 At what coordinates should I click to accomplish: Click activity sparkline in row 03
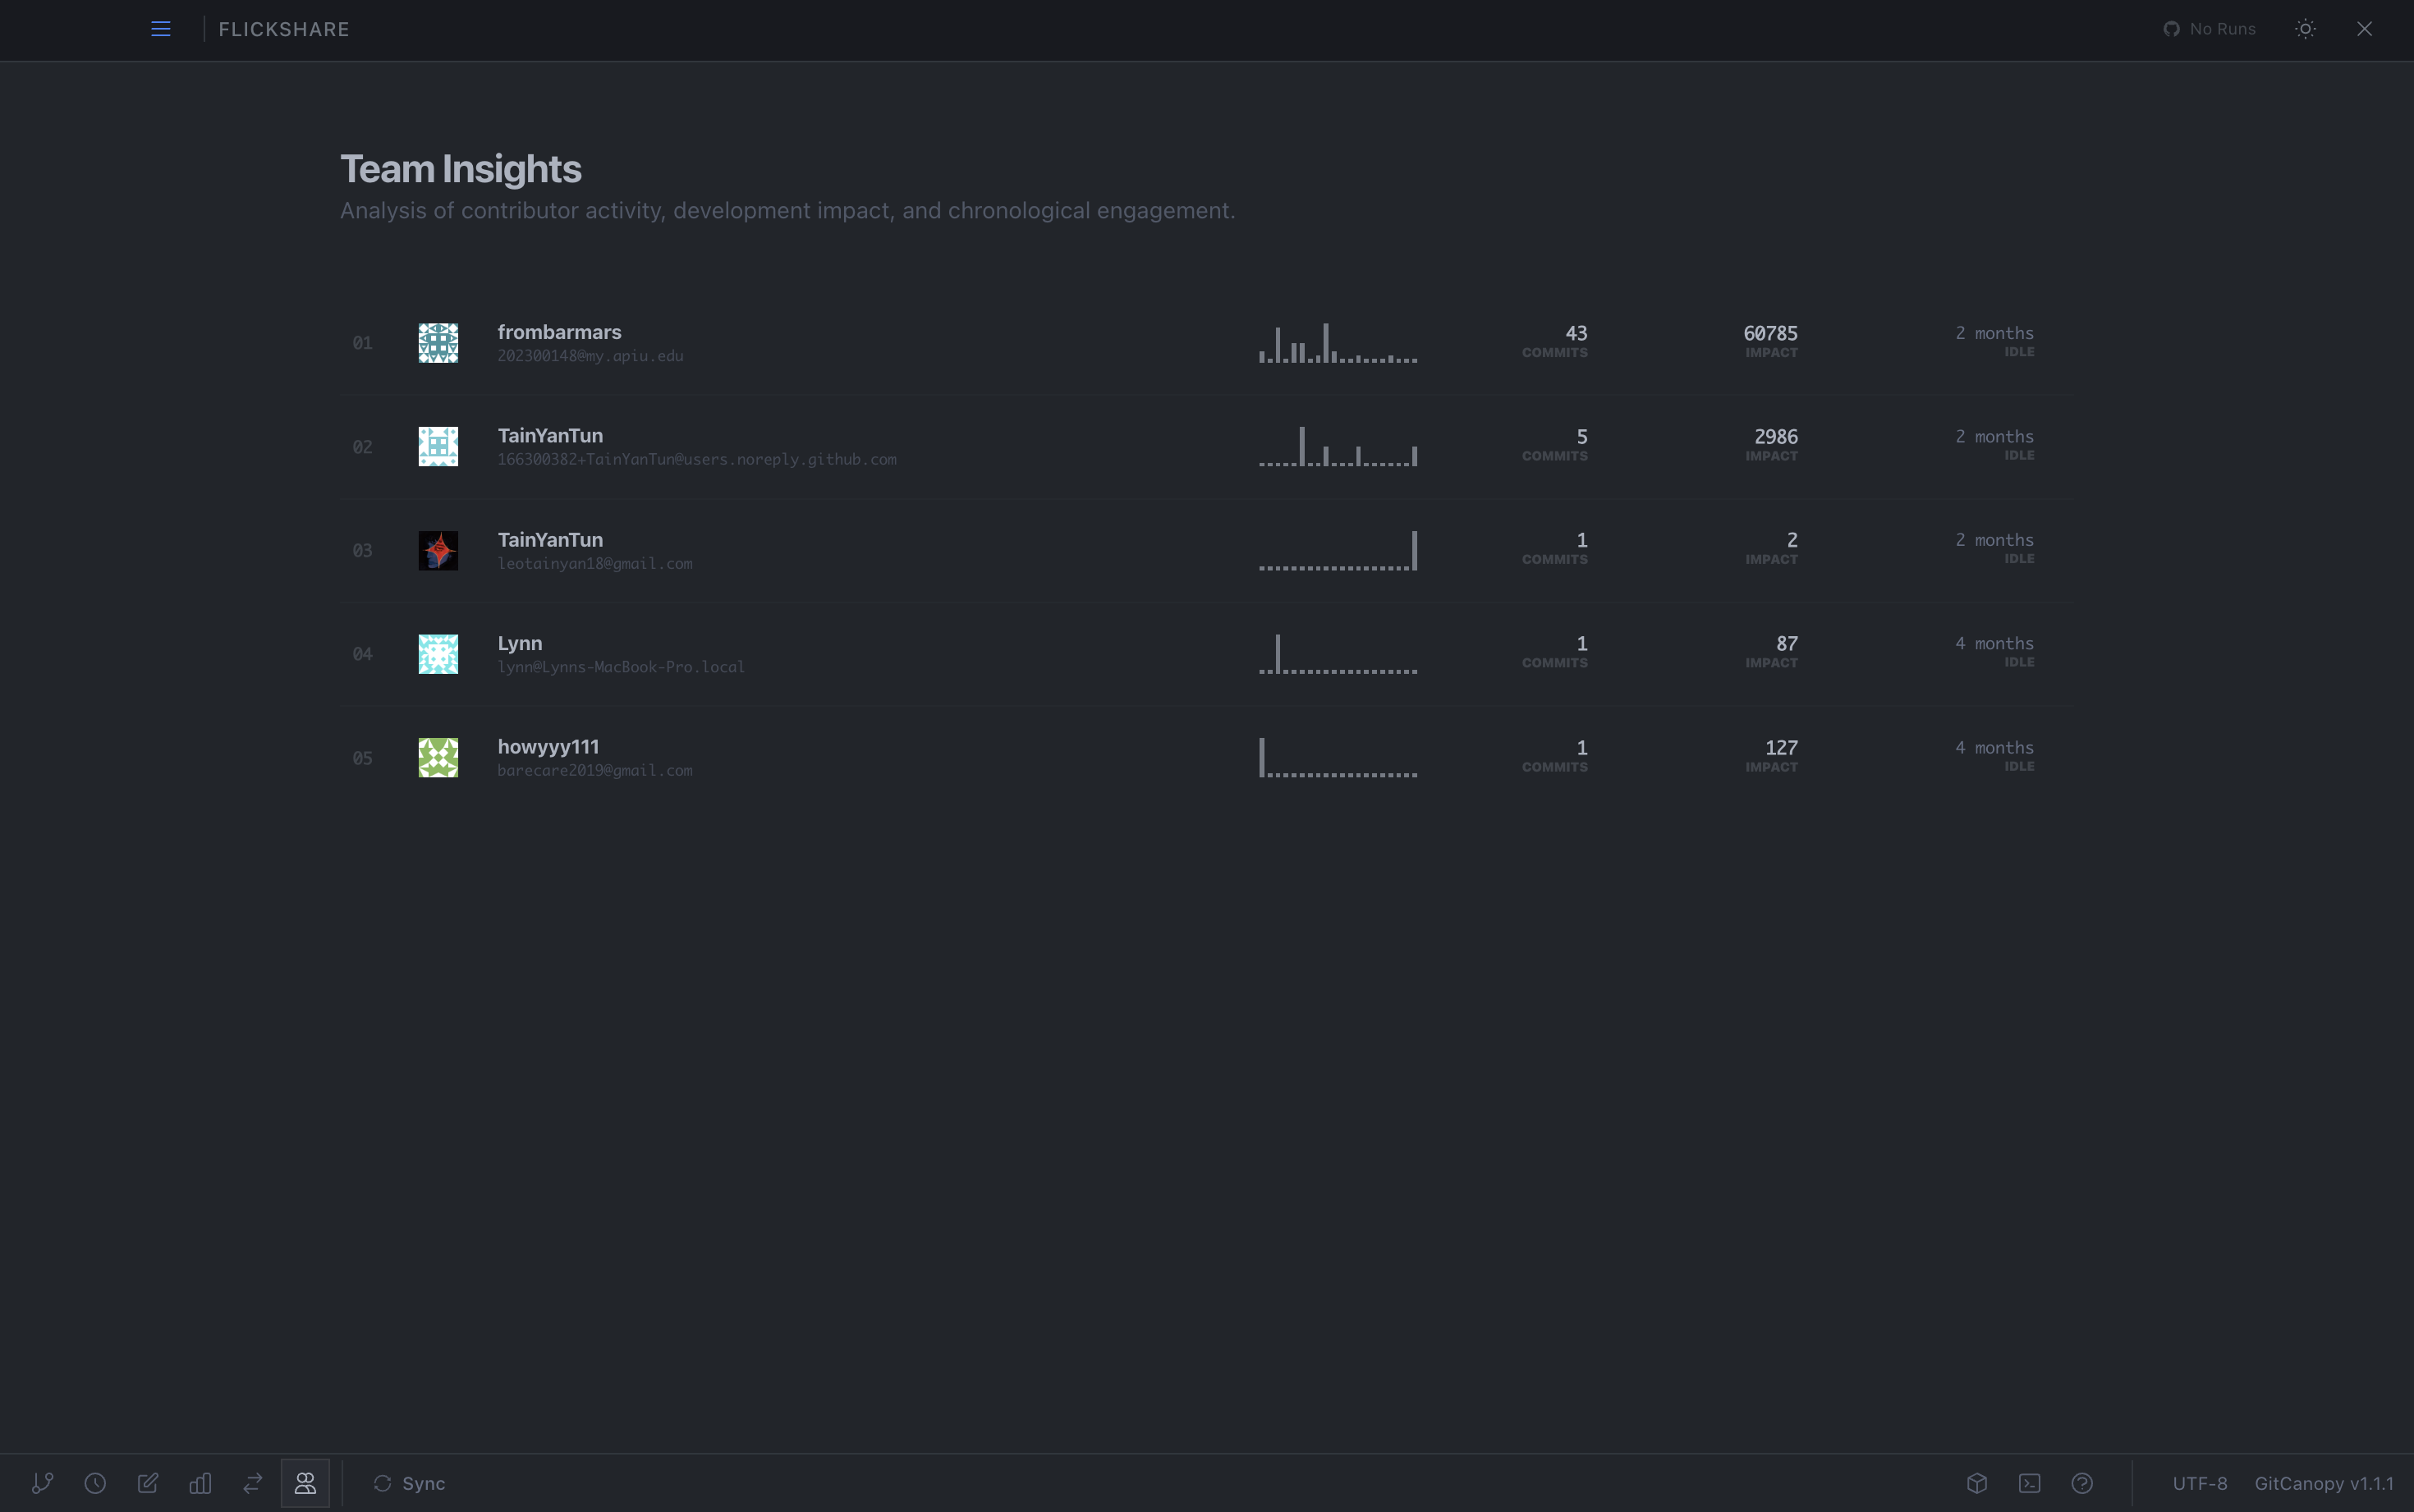point(1338,551)
